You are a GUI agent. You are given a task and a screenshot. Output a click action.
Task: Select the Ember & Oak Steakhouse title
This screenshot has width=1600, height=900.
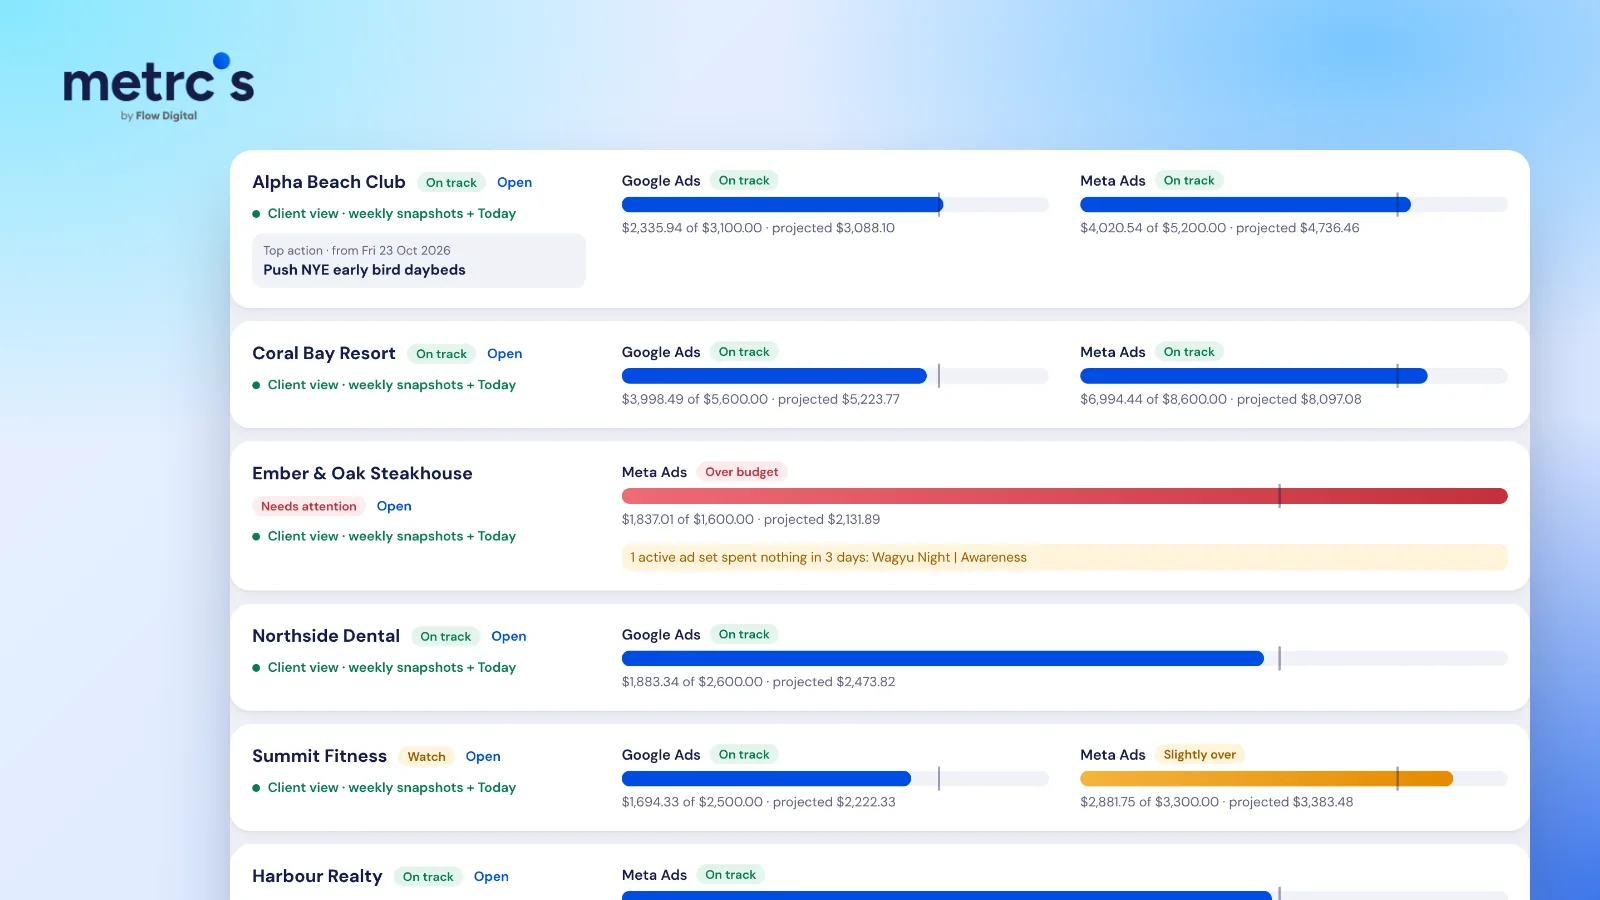[362, 474]
